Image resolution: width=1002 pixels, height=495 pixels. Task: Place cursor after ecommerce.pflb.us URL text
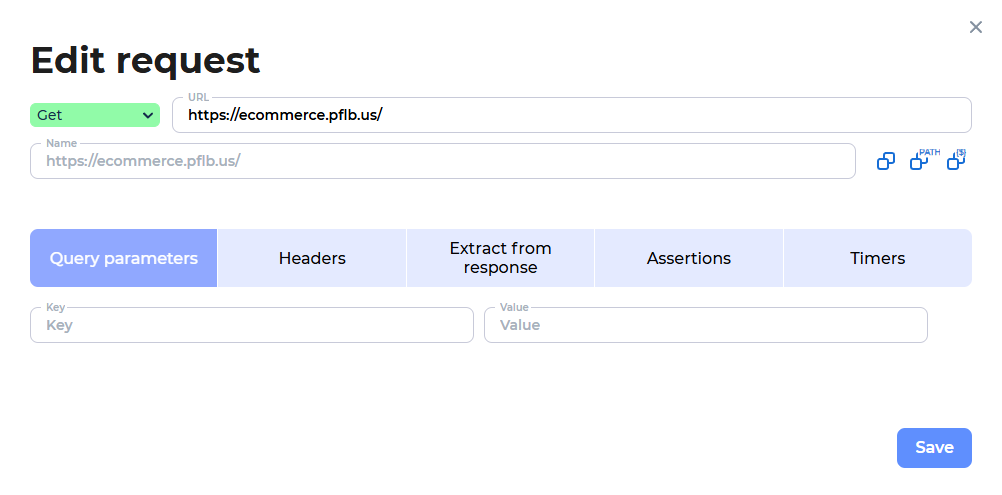click(x=383, y=115)
